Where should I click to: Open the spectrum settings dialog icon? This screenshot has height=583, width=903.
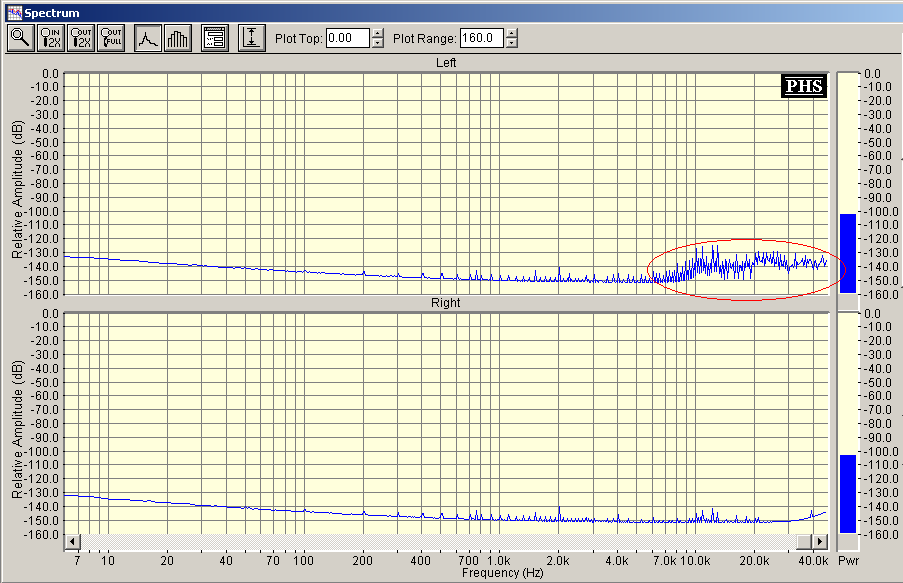click(x=214, y=39)
